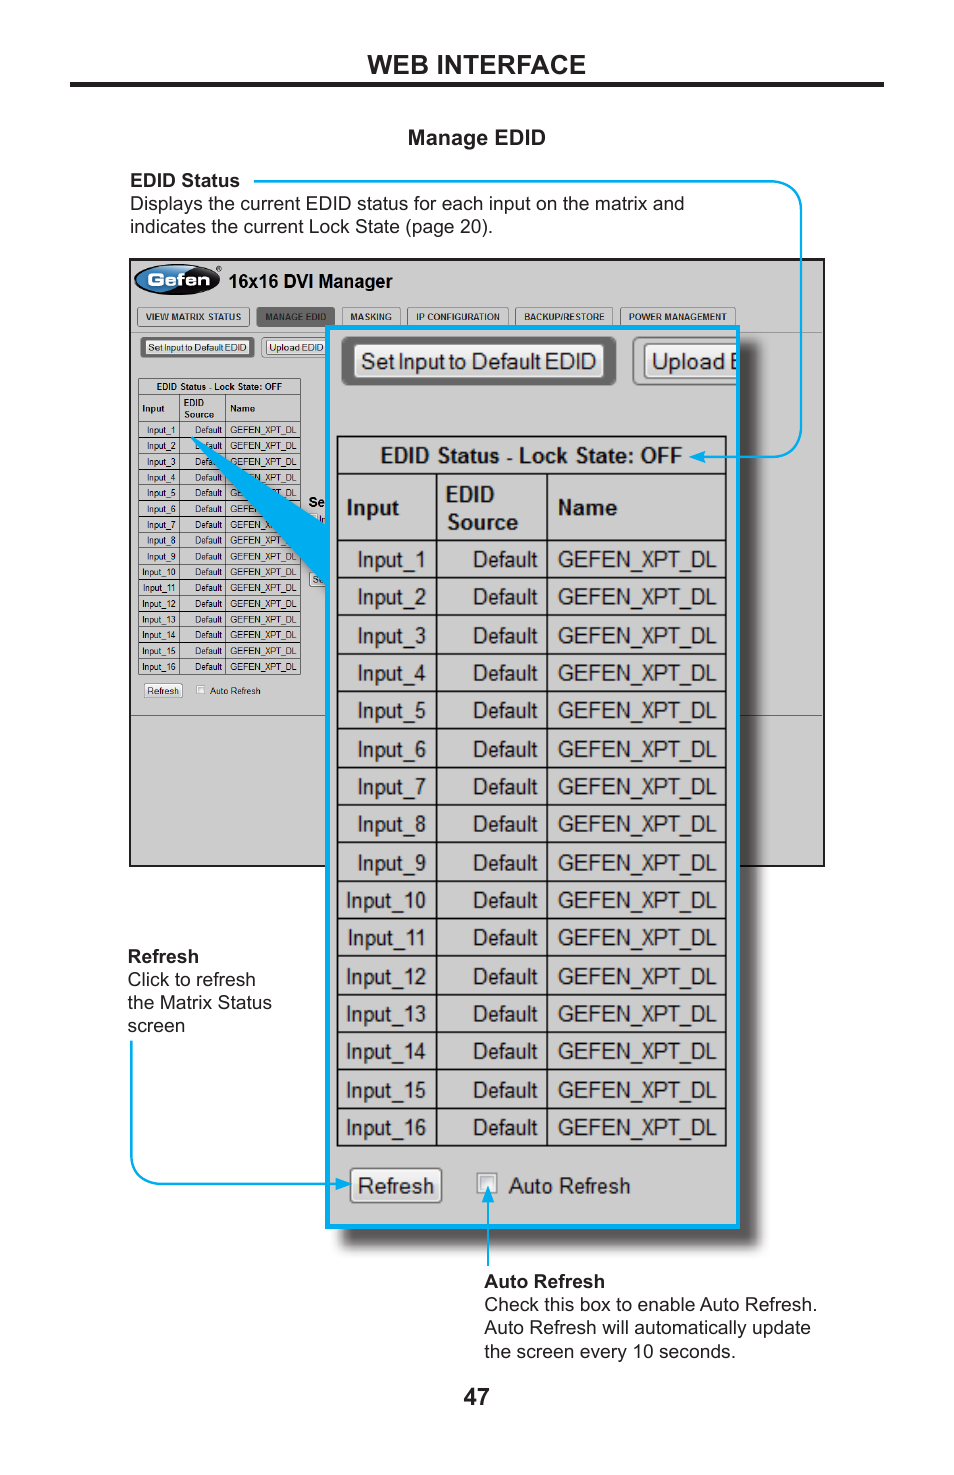954x1475 pixels.
Task: Click the enlarged Input_15 cell
Action: (388, 1090)
